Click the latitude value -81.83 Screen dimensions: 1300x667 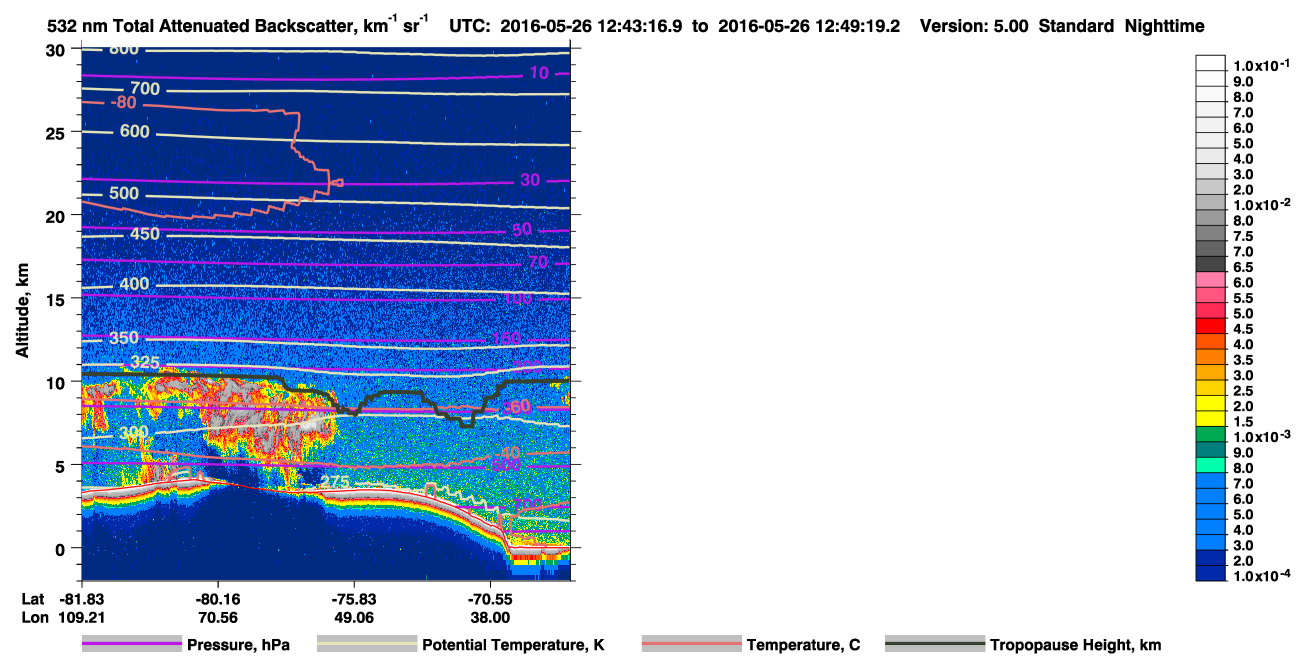click(x=82, y=599)
